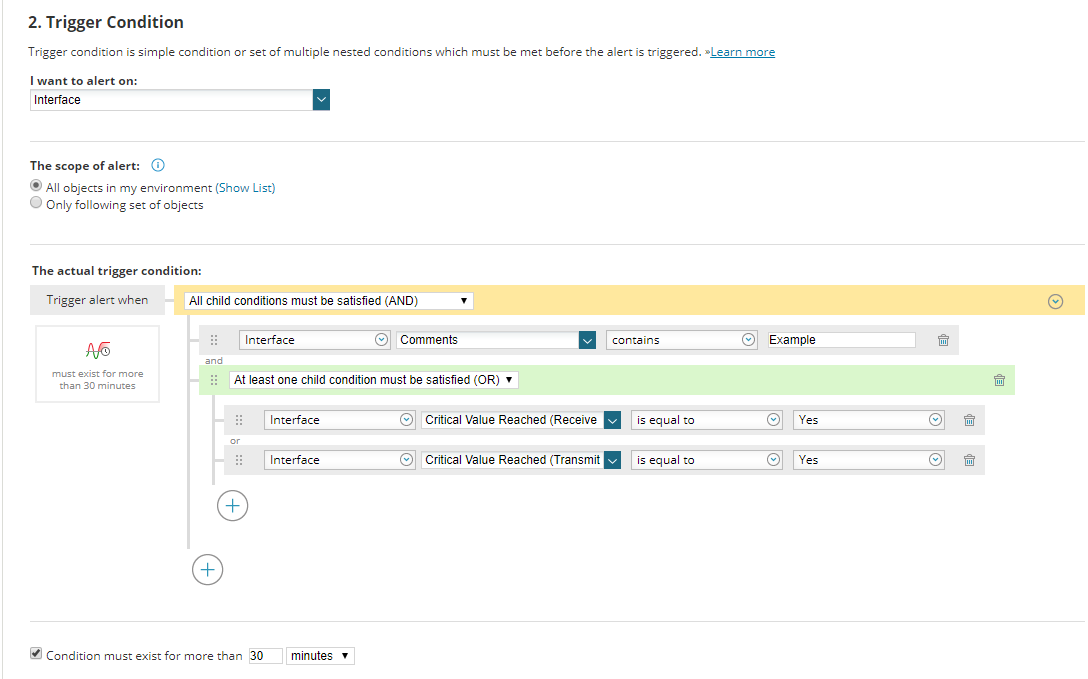Image resolution: width=1088 pixels, height=679 pixels.
Task: Delete the Critical Value Reached (Receive) condition
Action: [x=969, y=420]
